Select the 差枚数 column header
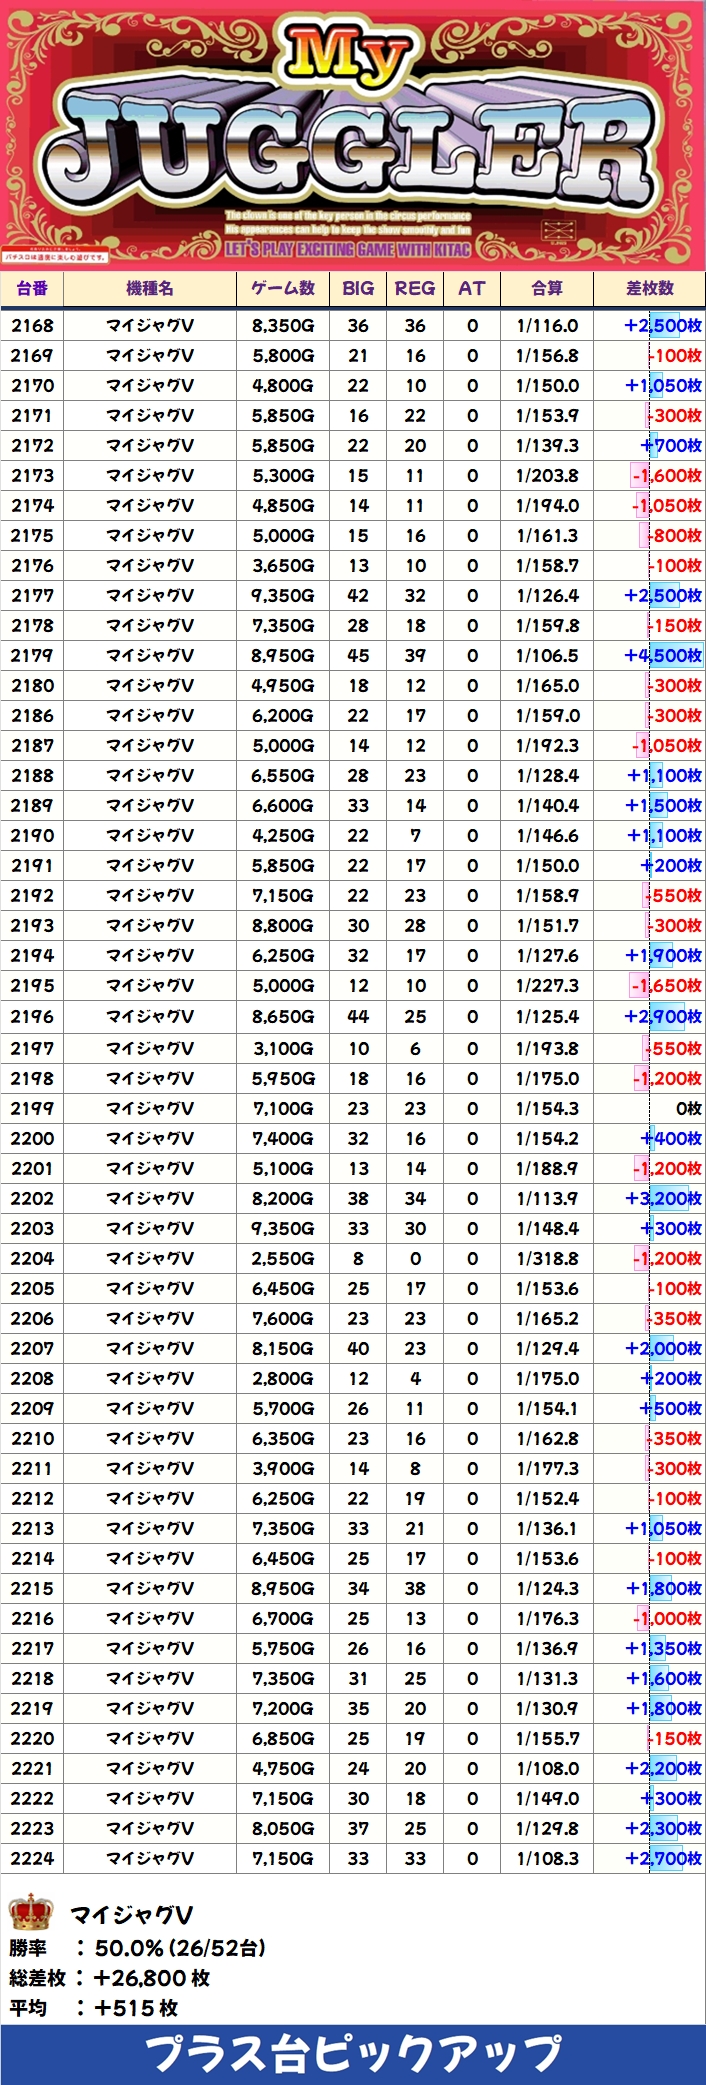 [x=650, y=288]
